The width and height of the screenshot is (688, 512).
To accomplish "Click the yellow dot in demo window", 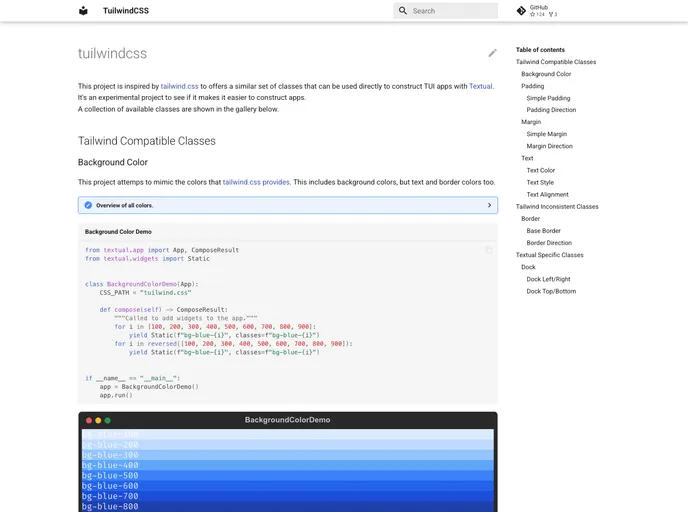I will 98,420.
